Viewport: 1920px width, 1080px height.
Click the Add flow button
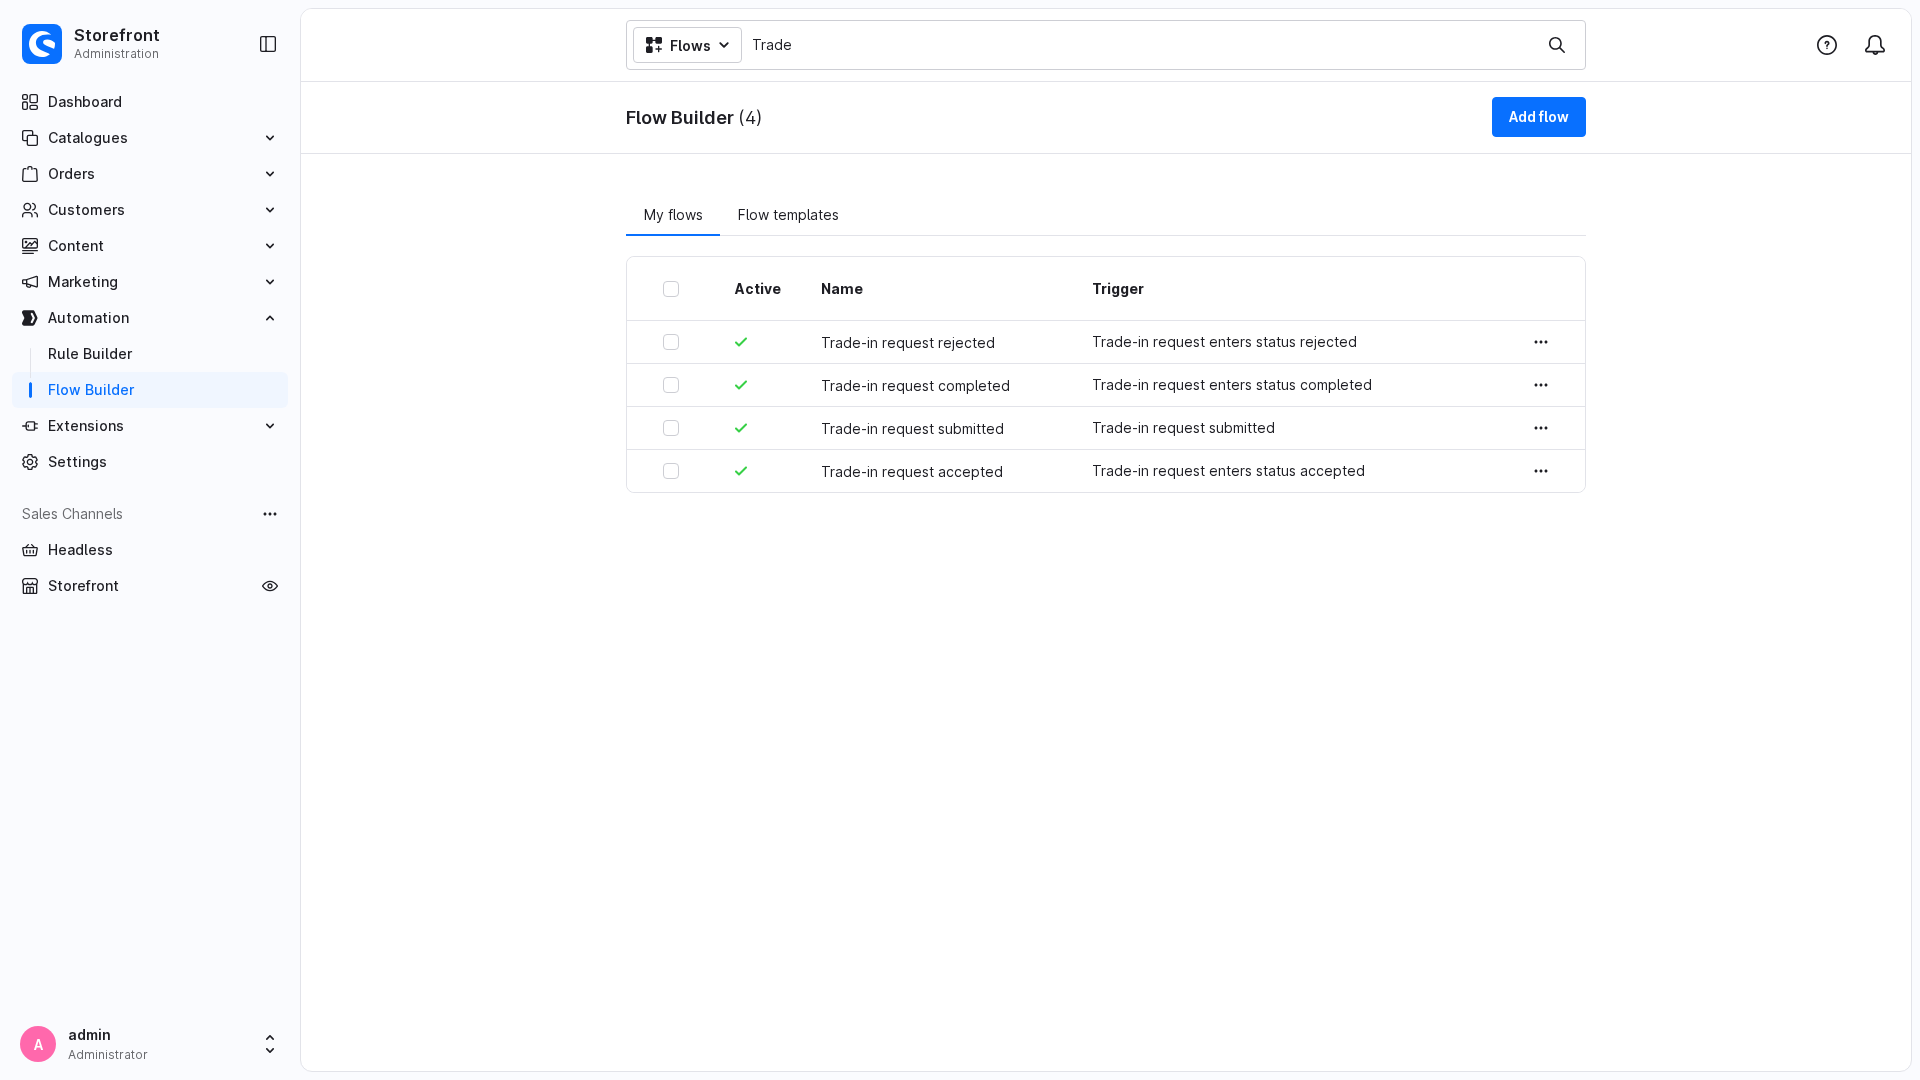click(1538, 117)
